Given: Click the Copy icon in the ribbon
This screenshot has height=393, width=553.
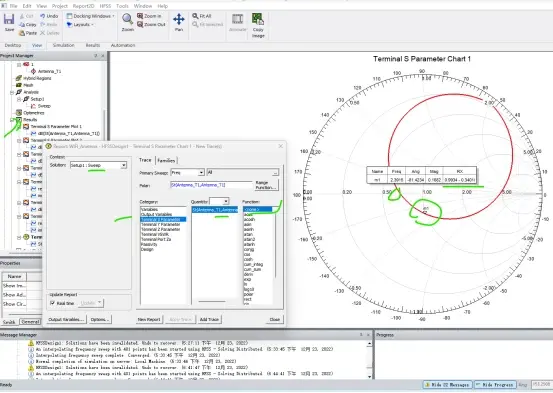Looking at the screenshot, I should click(22, 25).
